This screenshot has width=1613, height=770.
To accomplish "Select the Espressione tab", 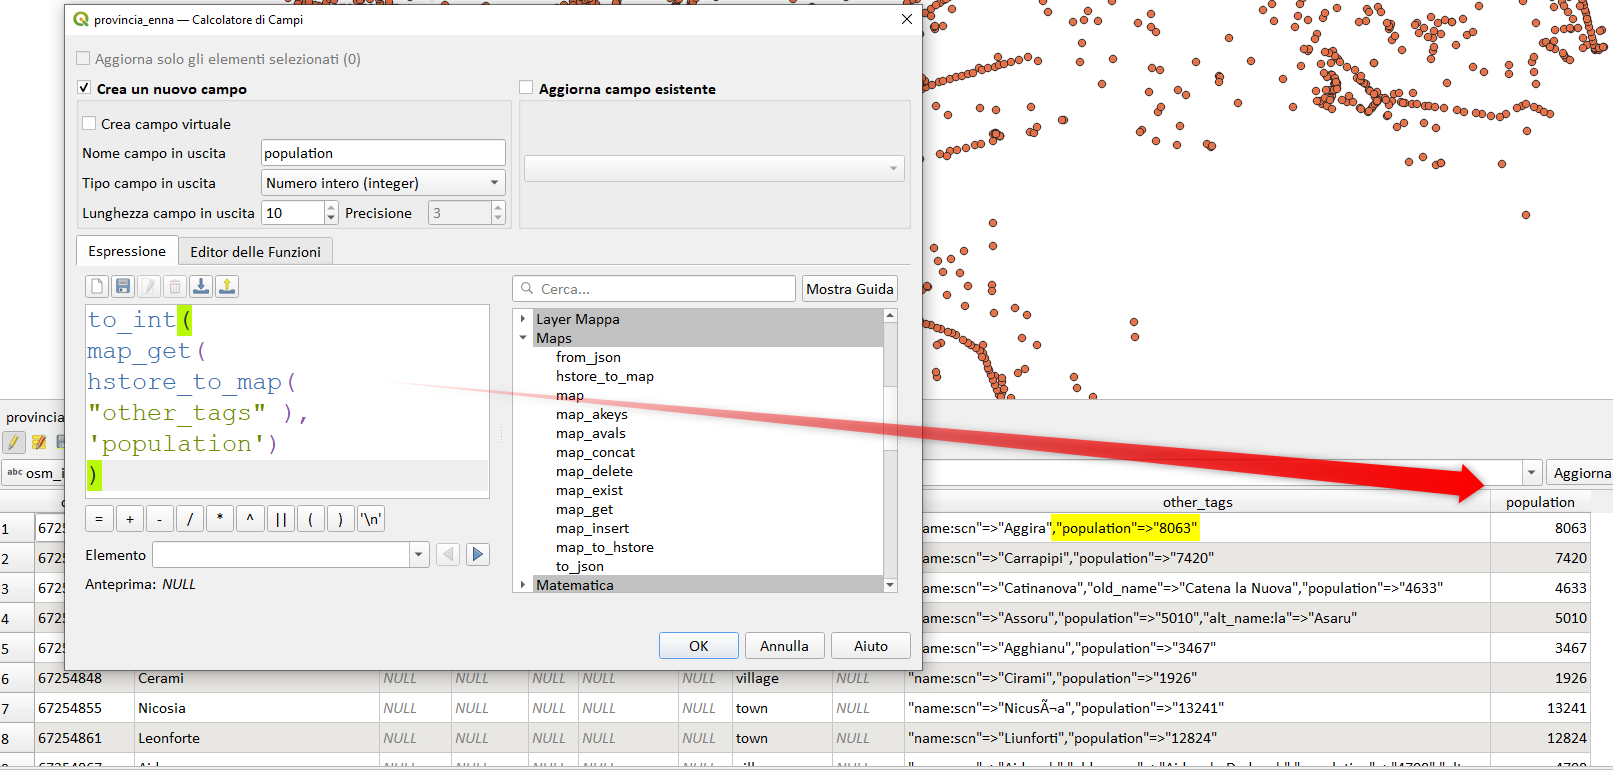I will pos(127,251).
